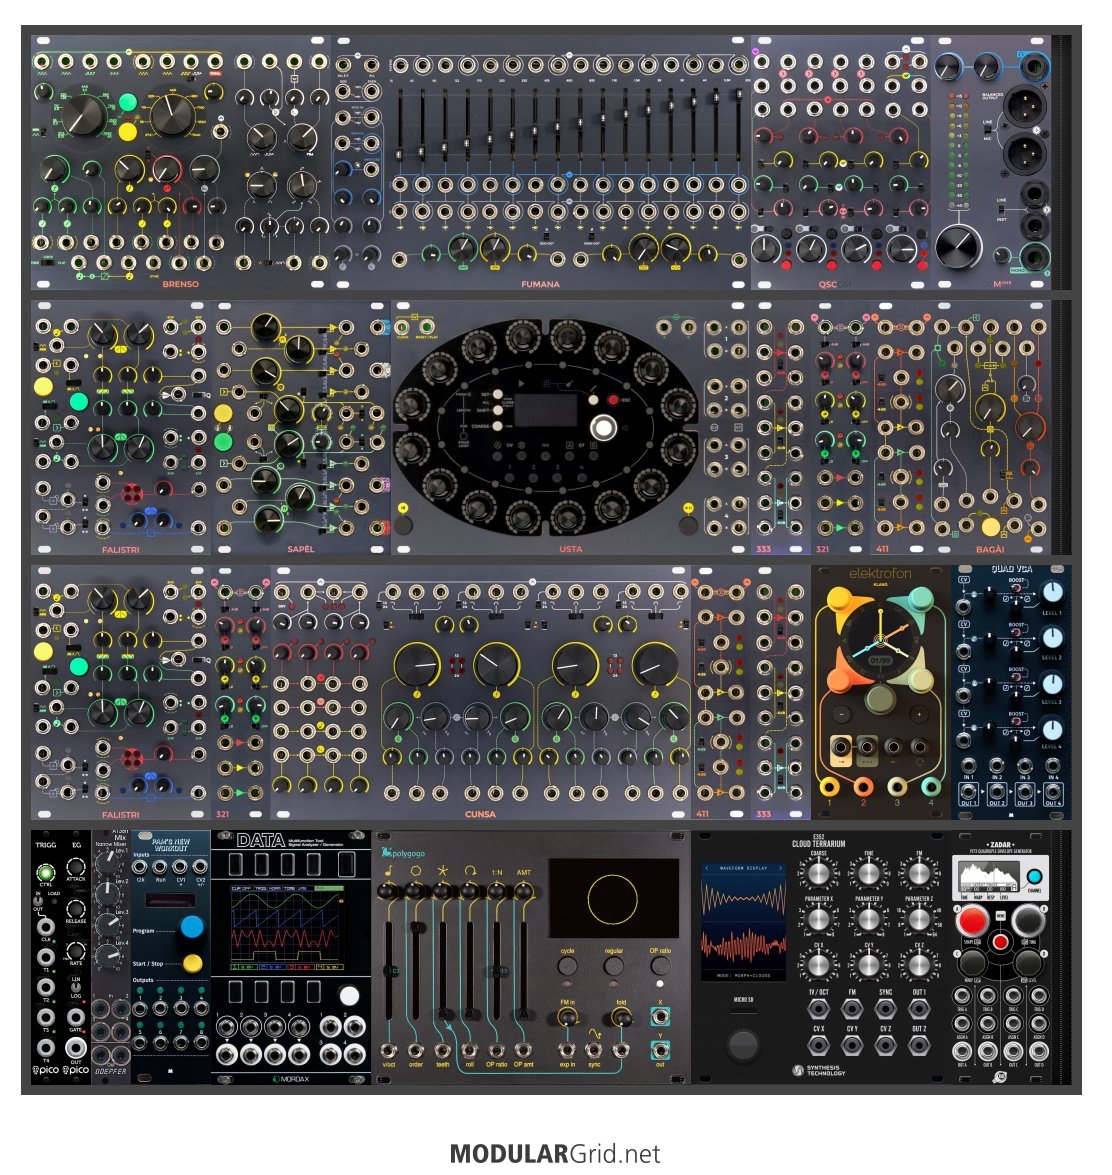Click the fold knob on Polygogo
1112x1175 pixels.
coord(621,1017)
